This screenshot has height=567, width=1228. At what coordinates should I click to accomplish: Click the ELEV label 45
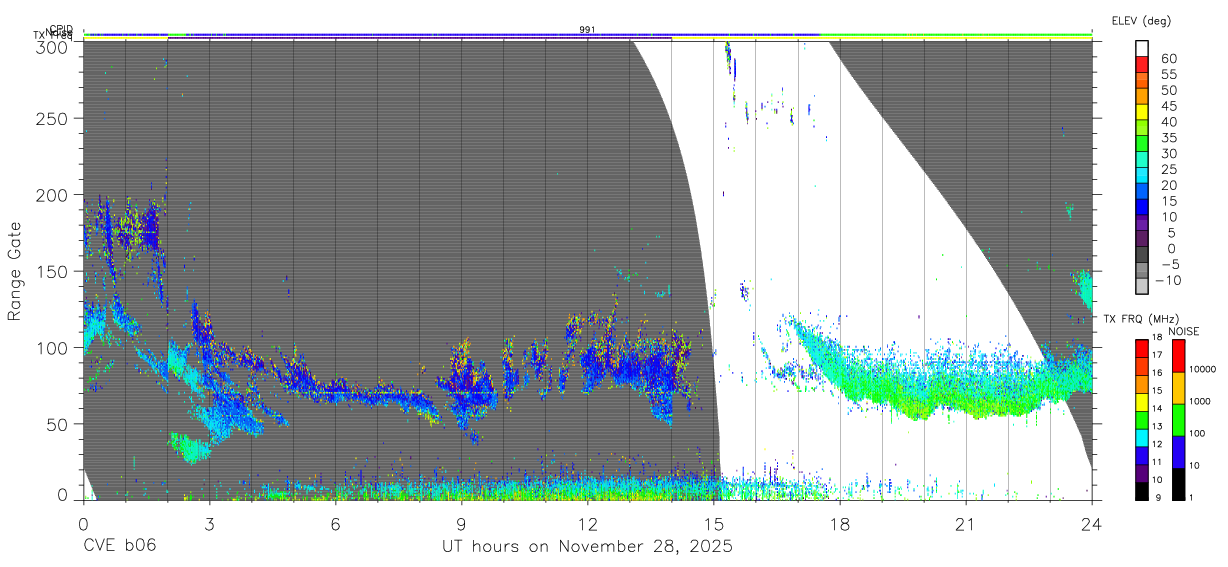tap(1168, 106)
